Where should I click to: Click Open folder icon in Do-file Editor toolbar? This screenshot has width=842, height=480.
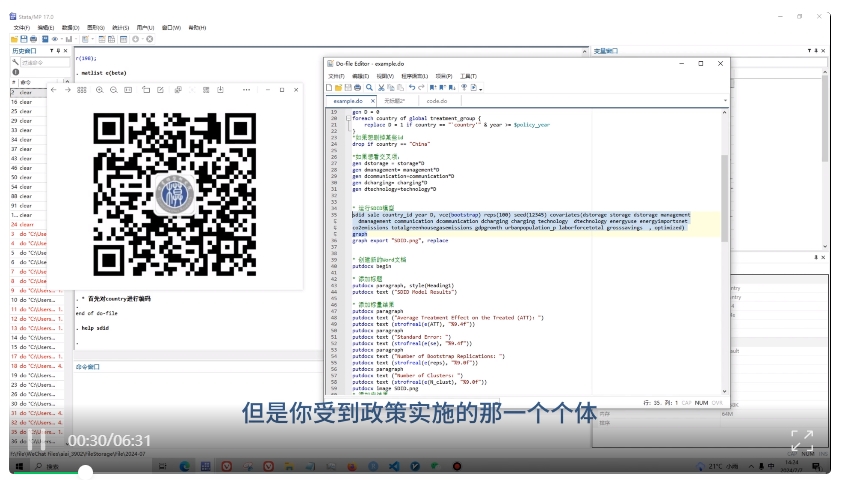pos(338,88)
